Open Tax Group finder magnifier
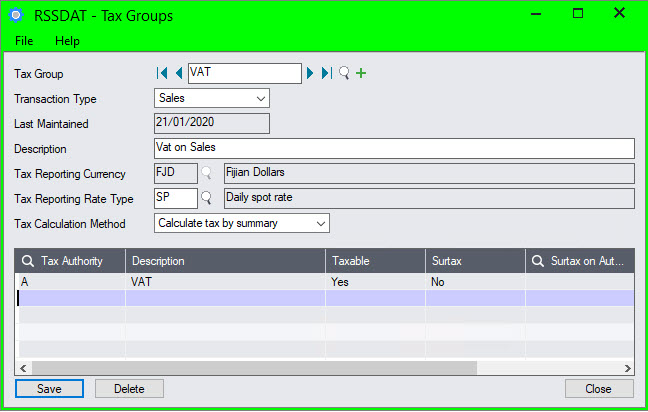This screenshot has height=412, width=648. pos(344,73)
